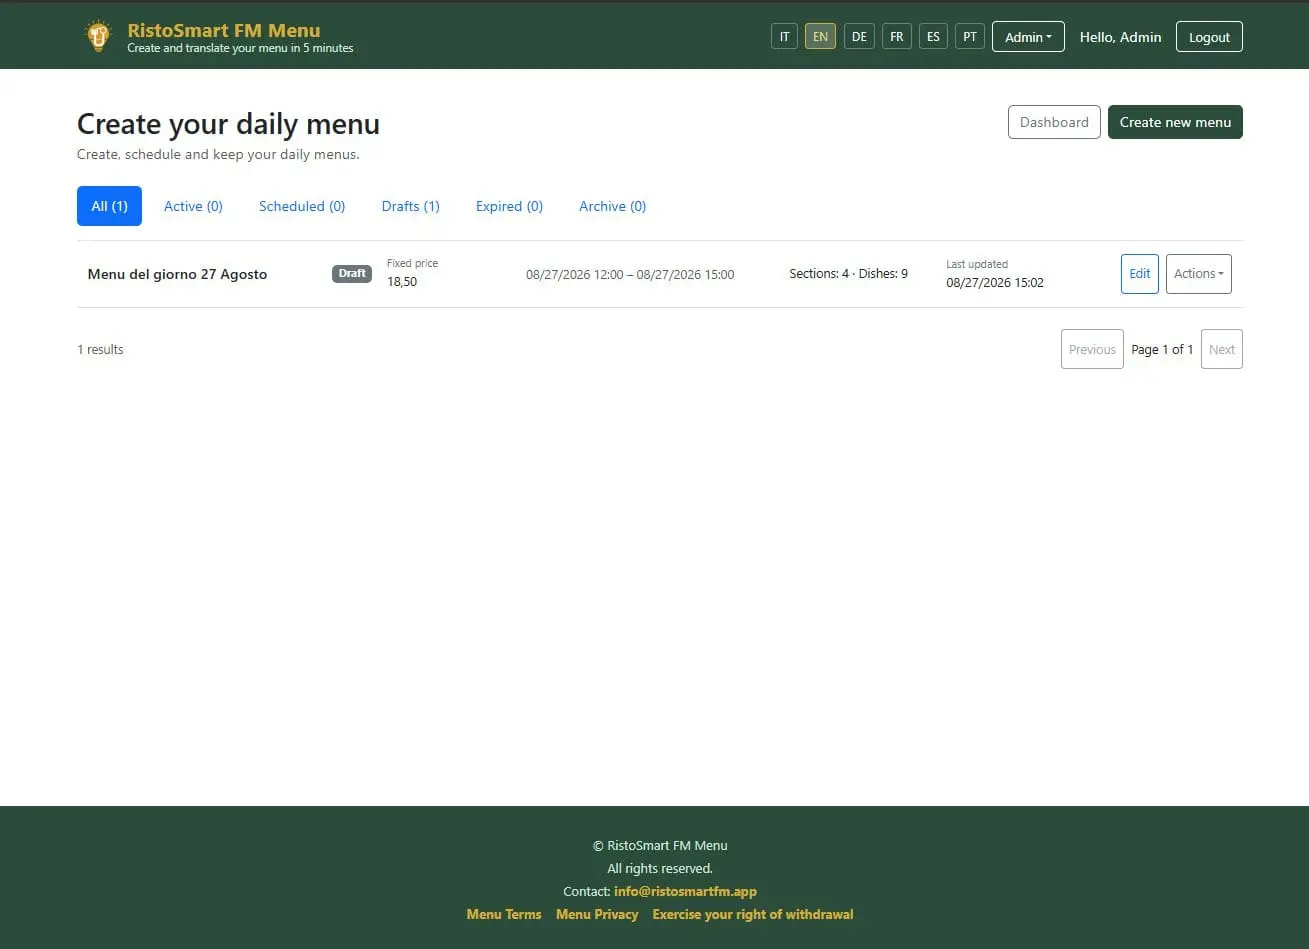Open the Admin dropdown menu
The width and height of the screenshot is (1309, 949).
click(1028, 37)
